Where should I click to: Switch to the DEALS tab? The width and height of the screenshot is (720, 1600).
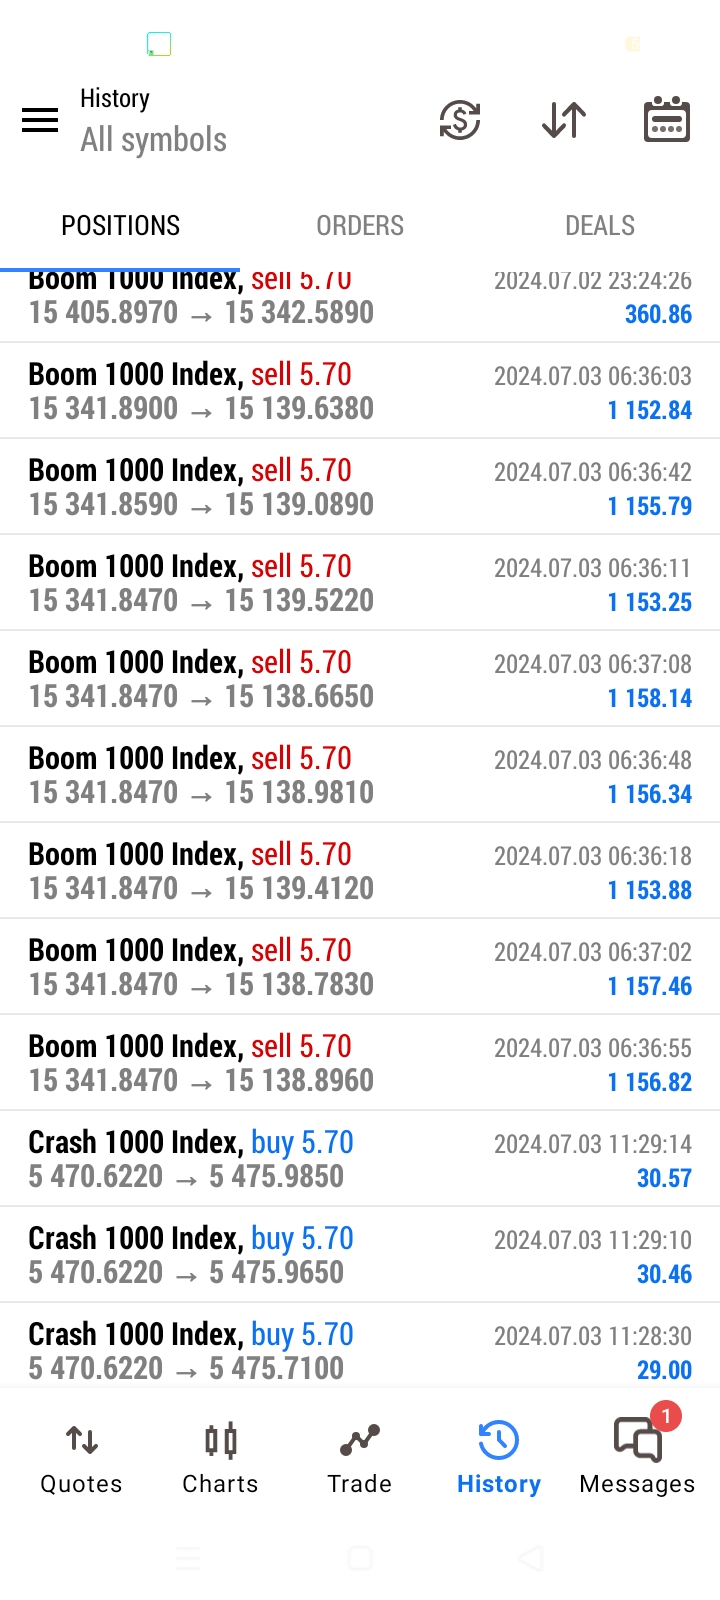click(x=600, y=226)
